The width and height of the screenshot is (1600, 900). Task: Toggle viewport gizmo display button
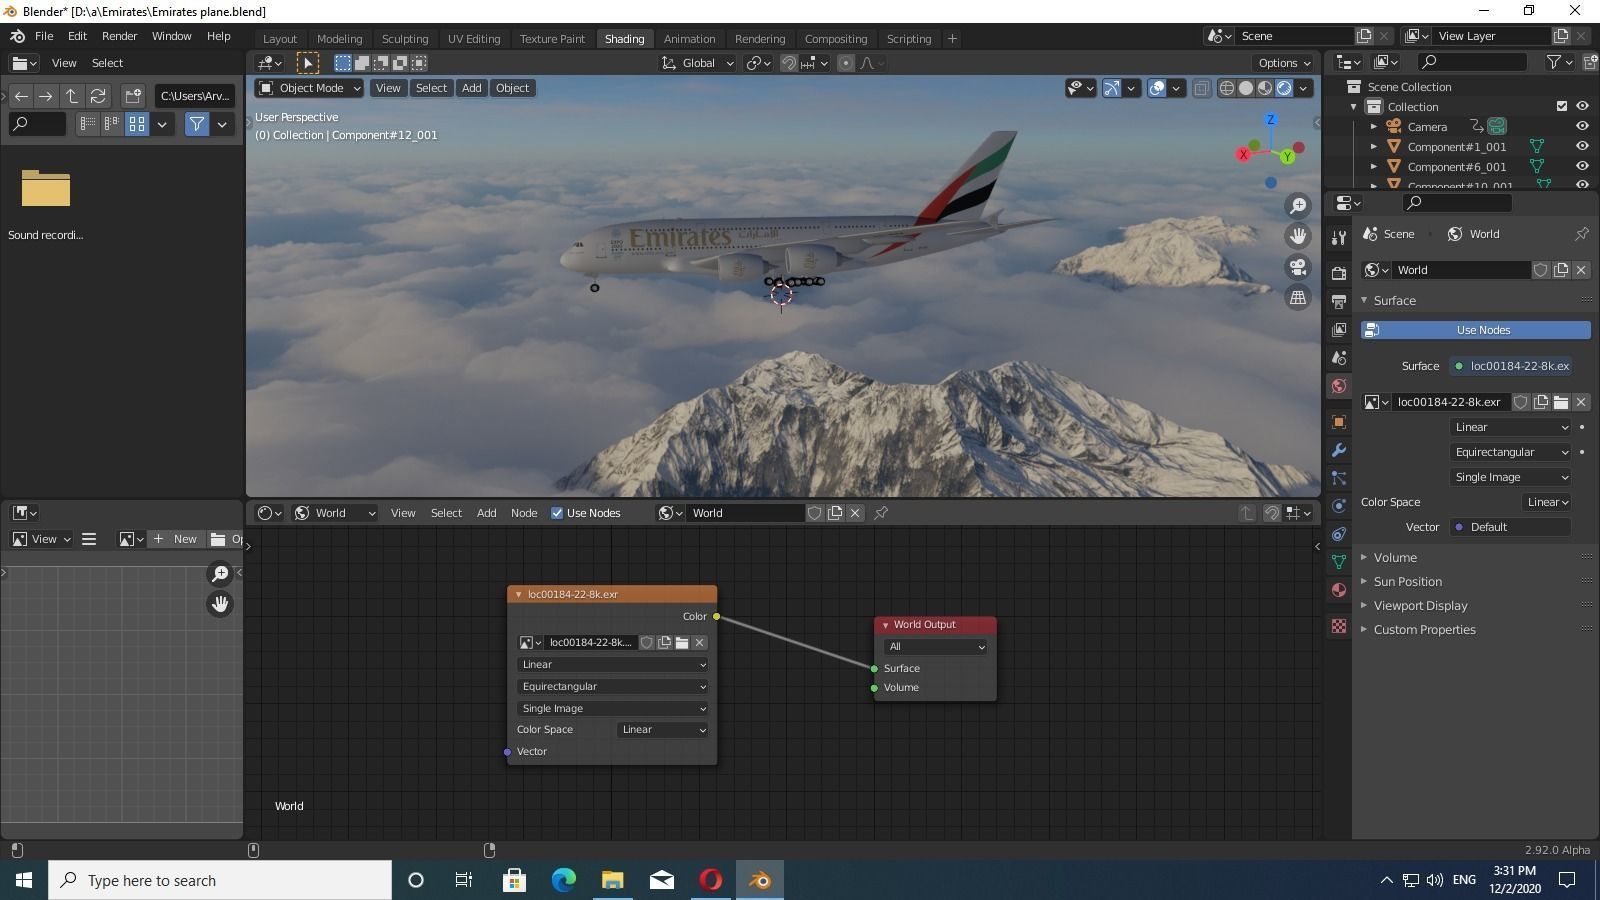coord(1112,88)
